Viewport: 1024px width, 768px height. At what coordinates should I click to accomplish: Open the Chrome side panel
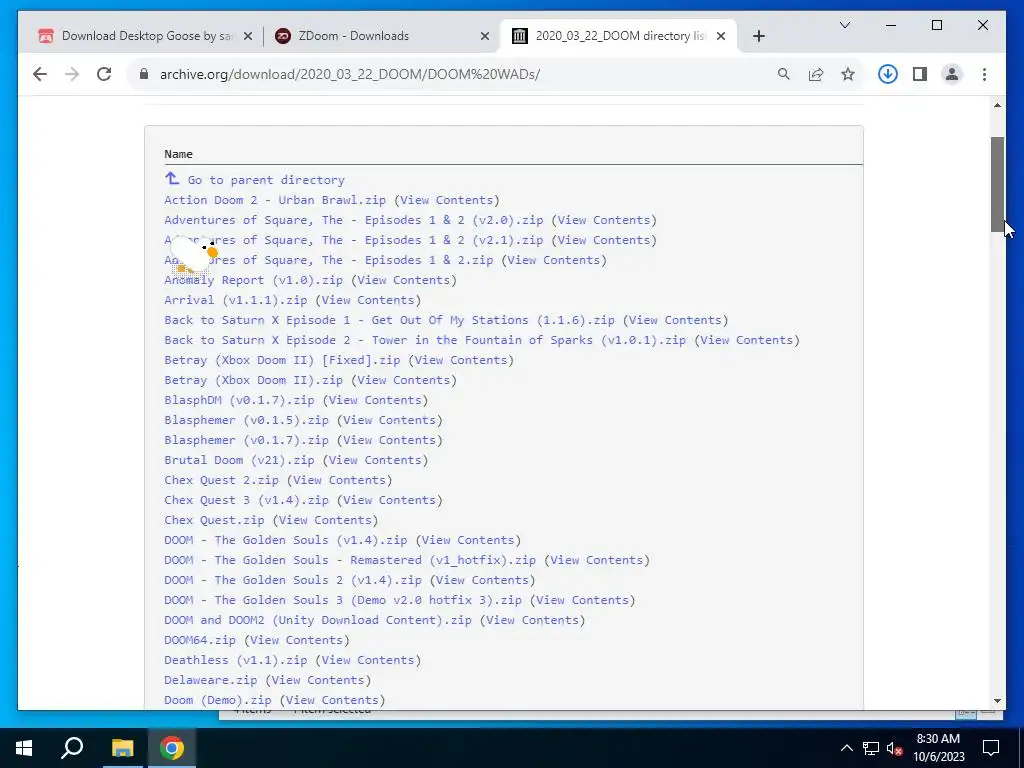pos(920,74)
